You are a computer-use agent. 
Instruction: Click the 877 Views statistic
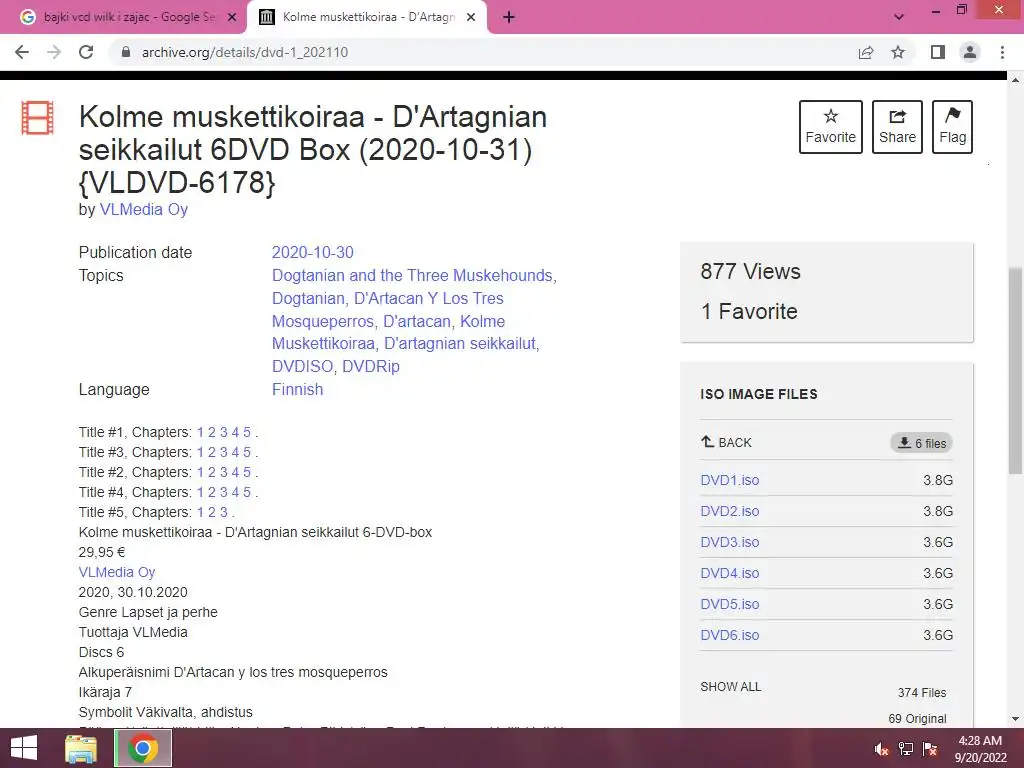pyautogui.click(x=750, y=272)
